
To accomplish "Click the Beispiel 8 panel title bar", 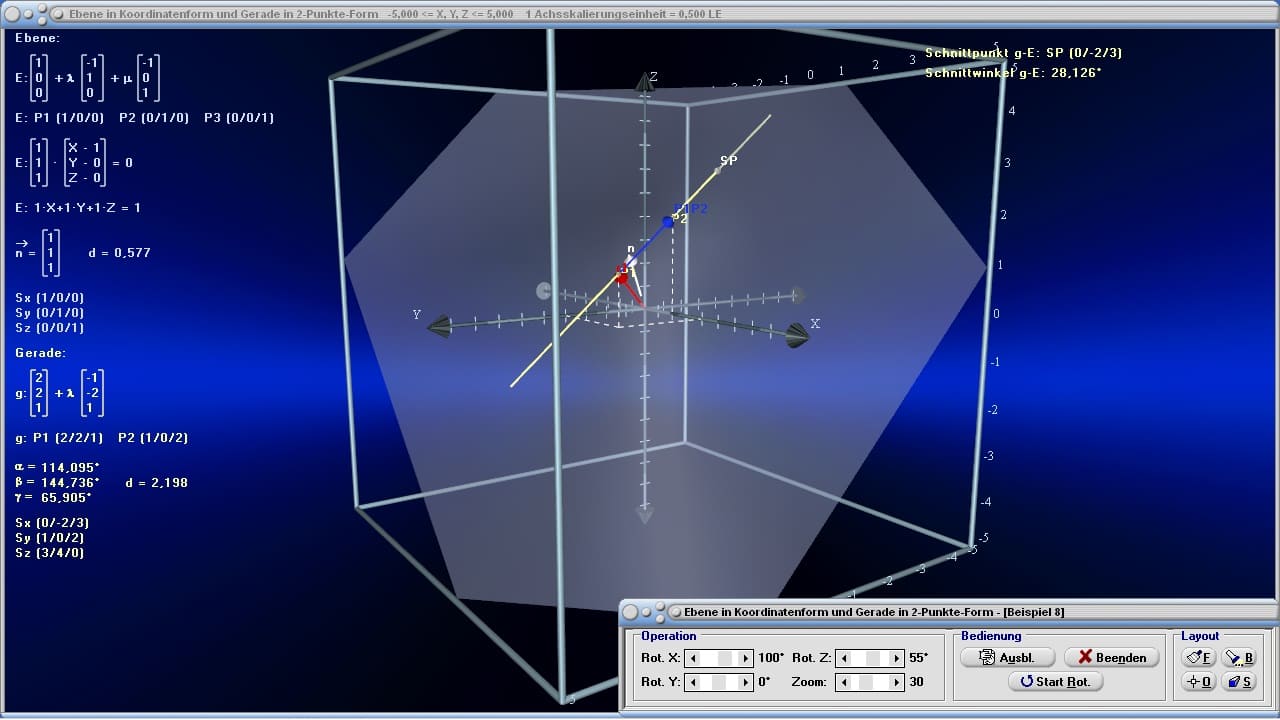I will click(948, 611).
